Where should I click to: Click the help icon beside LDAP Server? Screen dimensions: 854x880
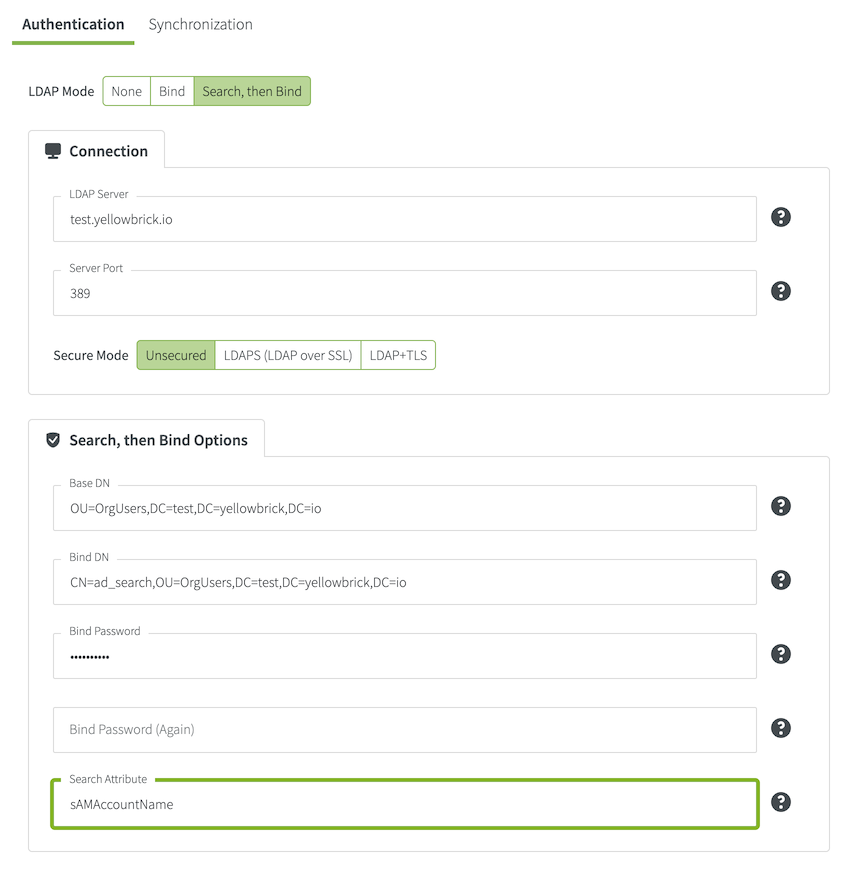[x=781, y=217]
